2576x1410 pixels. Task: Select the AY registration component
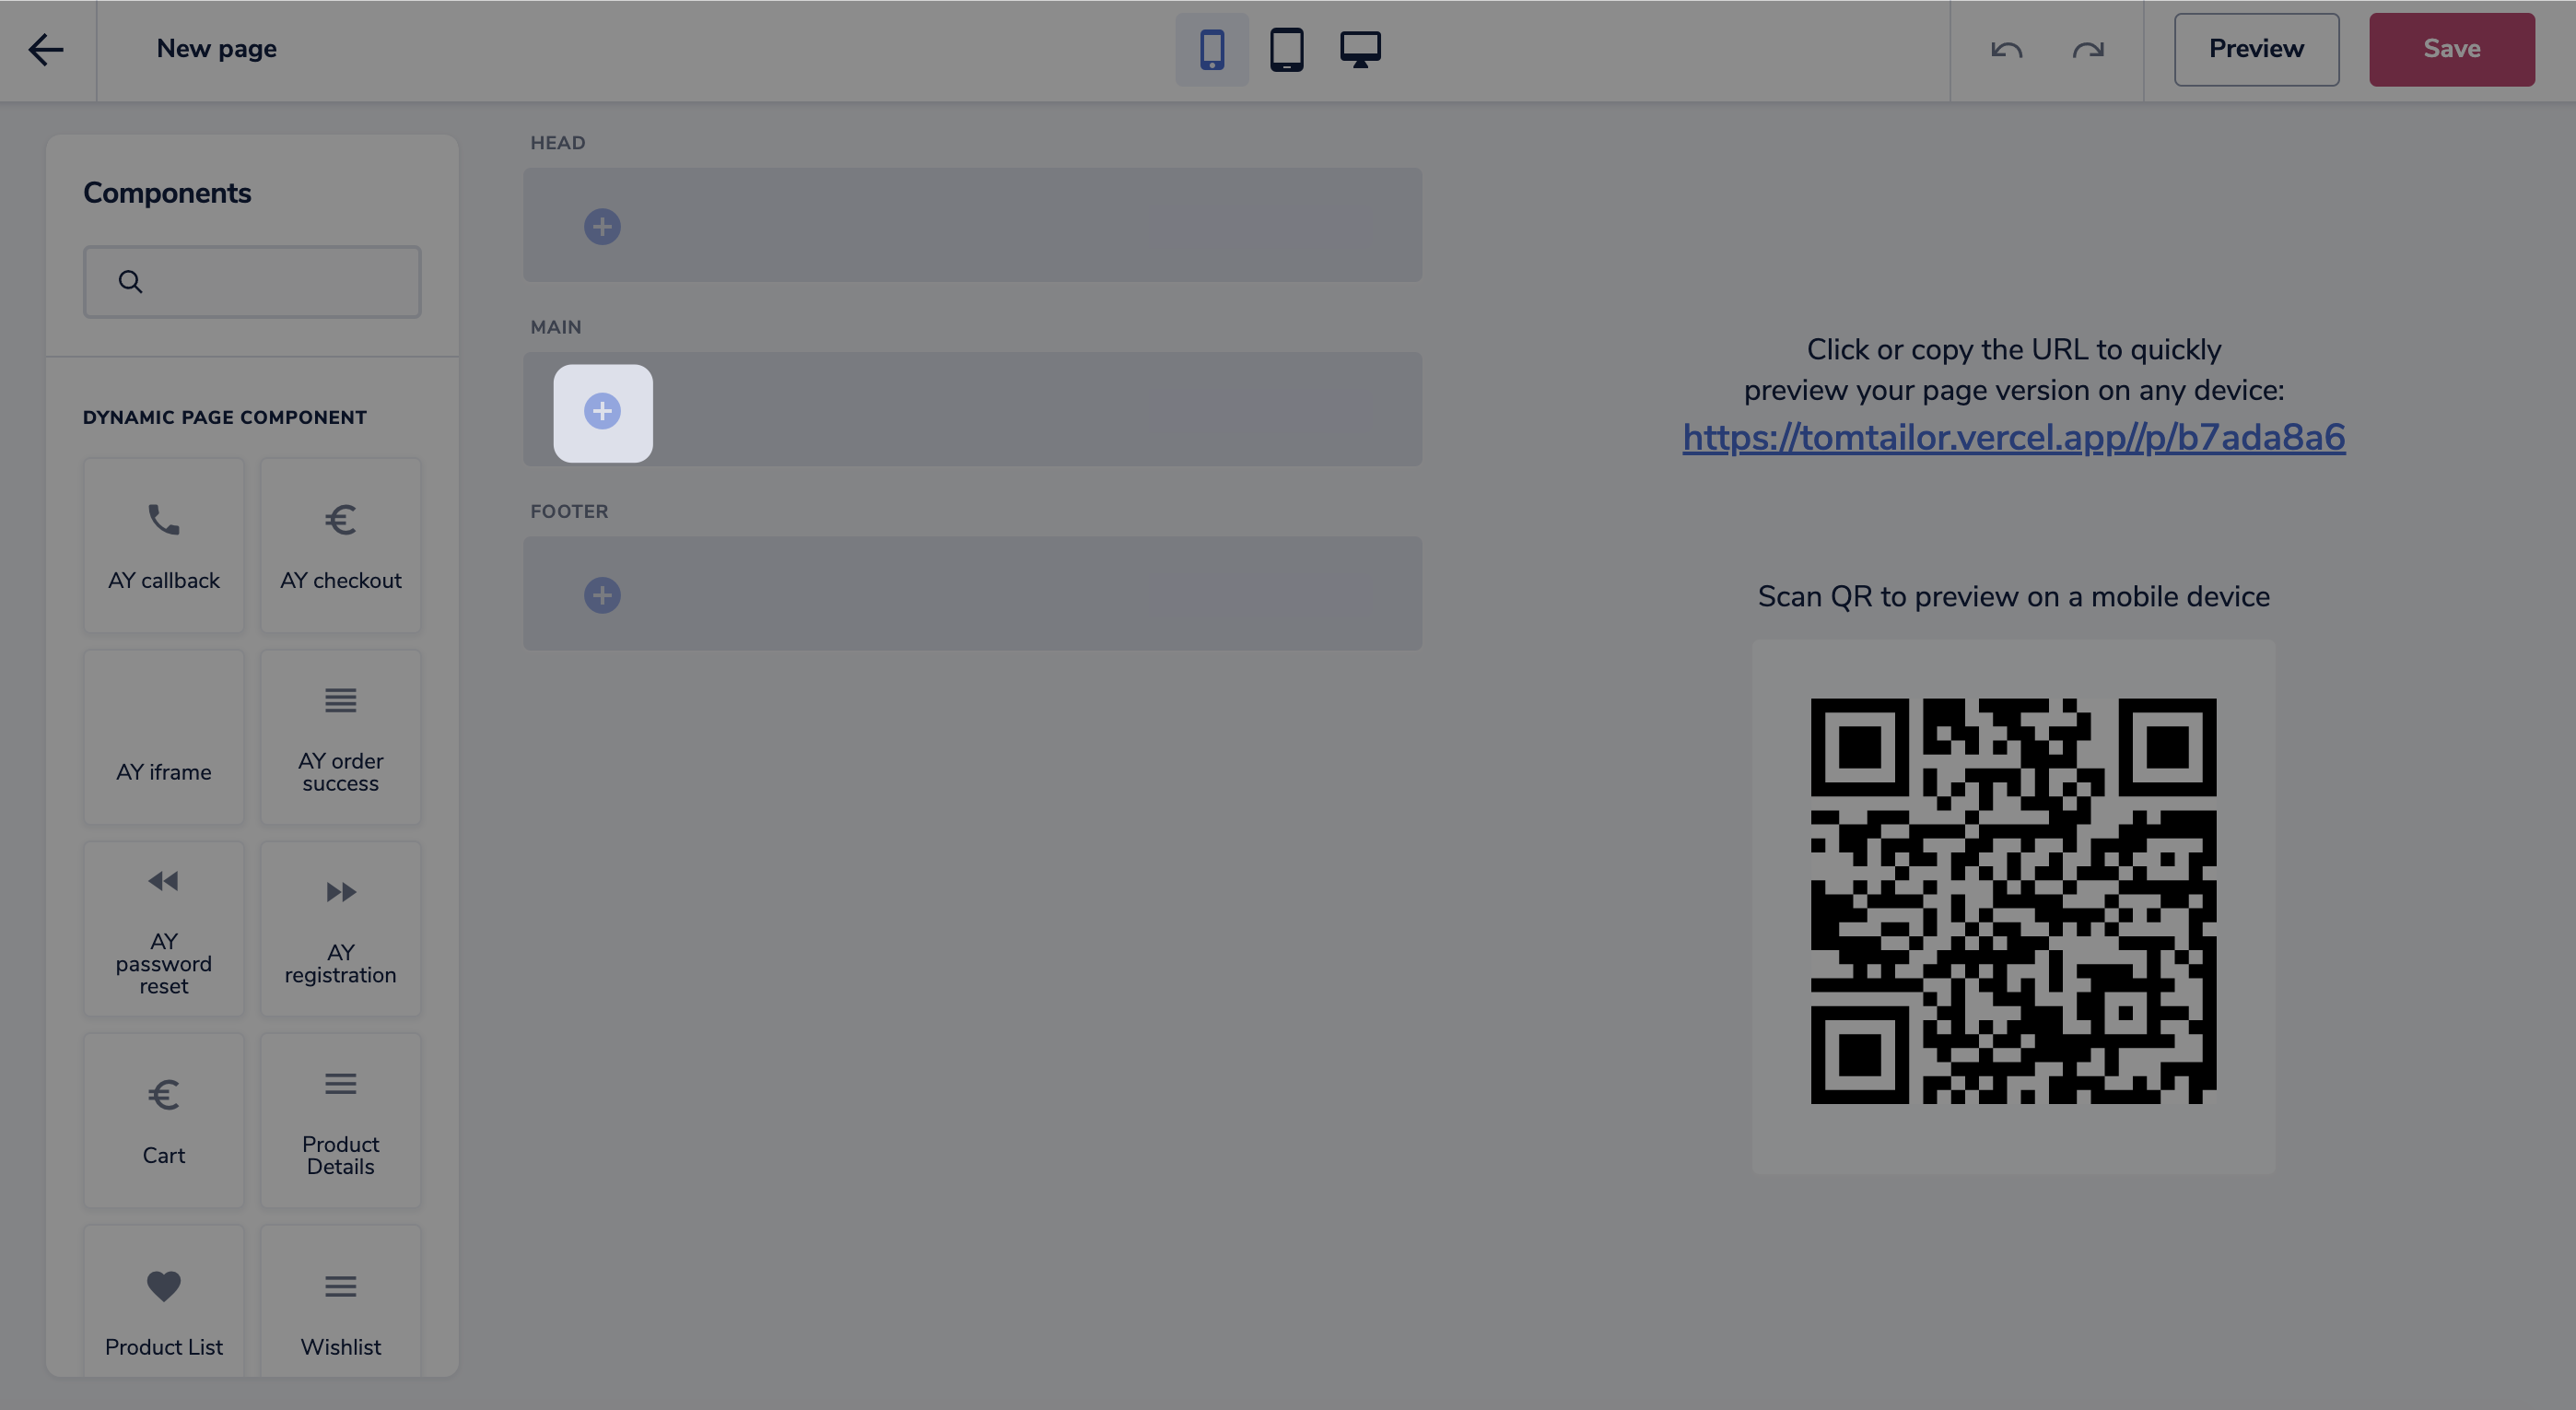340,929
